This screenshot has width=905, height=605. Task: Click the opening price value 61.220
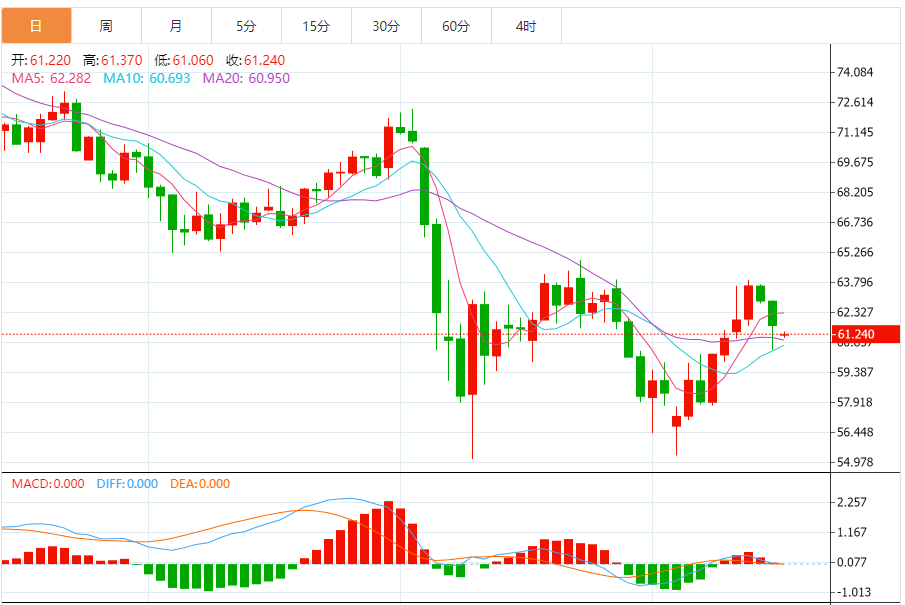click(50, 60)
